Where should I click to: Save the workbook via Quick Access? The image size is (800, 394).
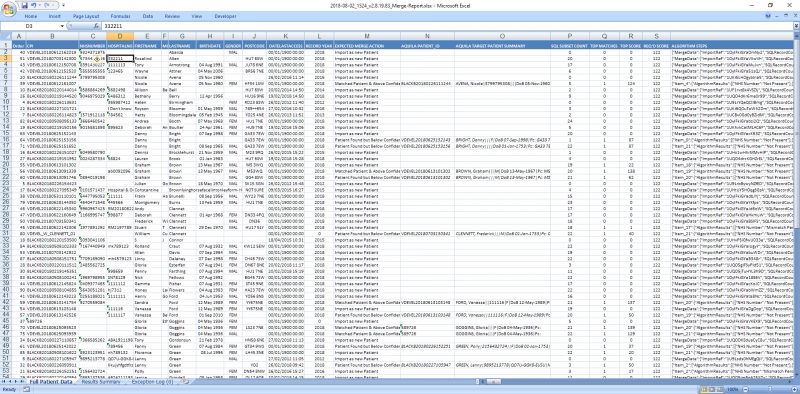[24, 5]
